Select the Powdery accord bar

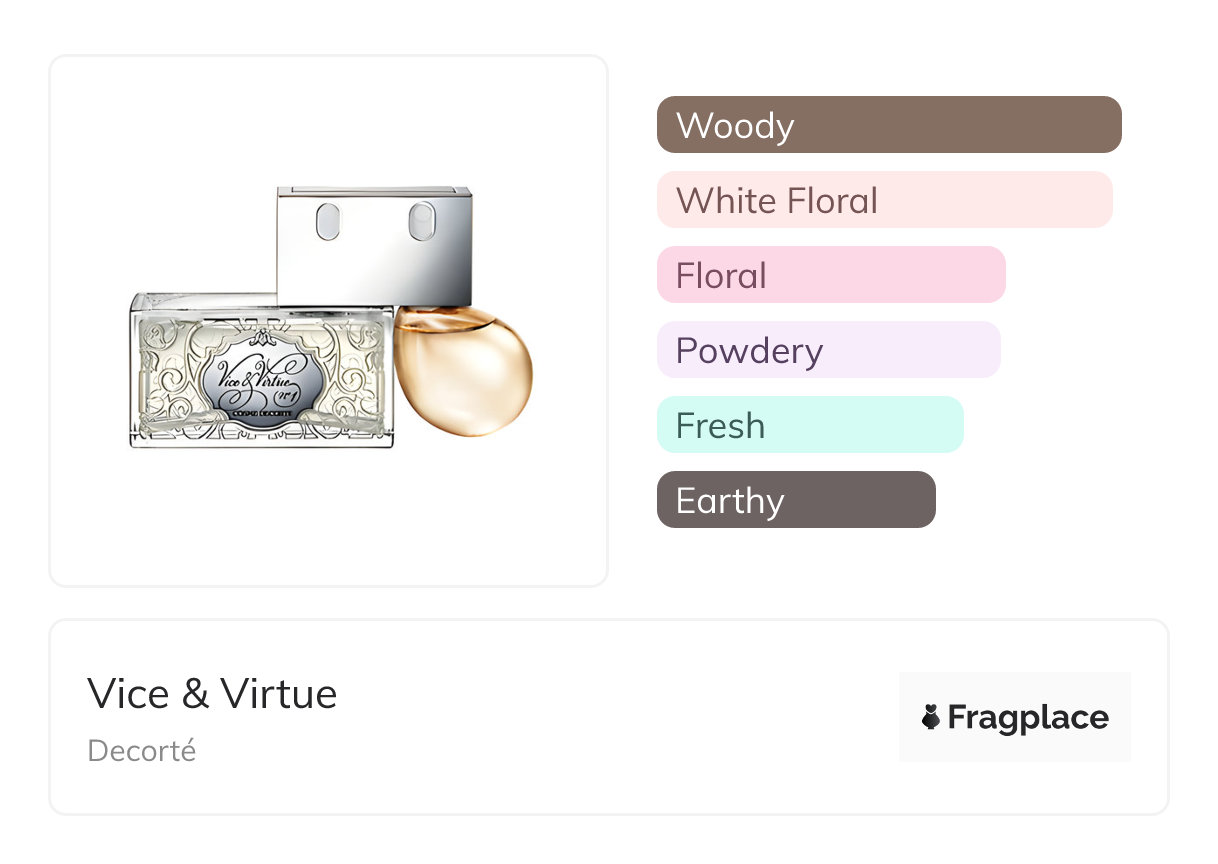(x=828, y=350)
